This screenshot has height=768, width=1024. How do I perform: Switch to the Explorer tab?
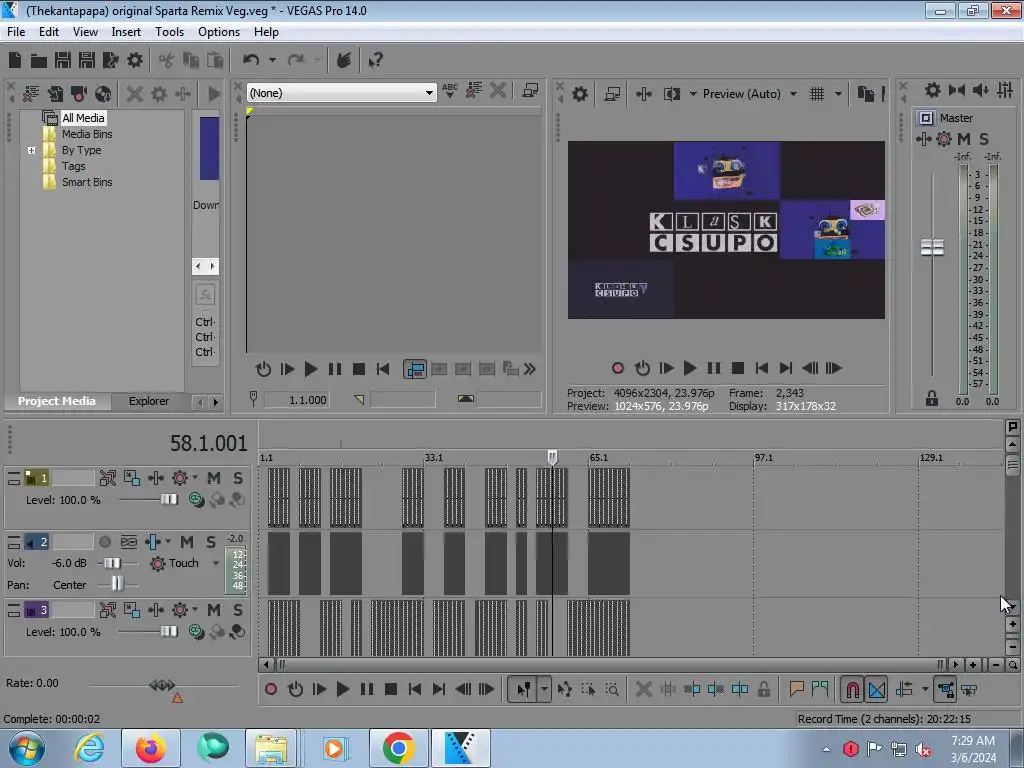pyautogui.click(x=149, y=401)
